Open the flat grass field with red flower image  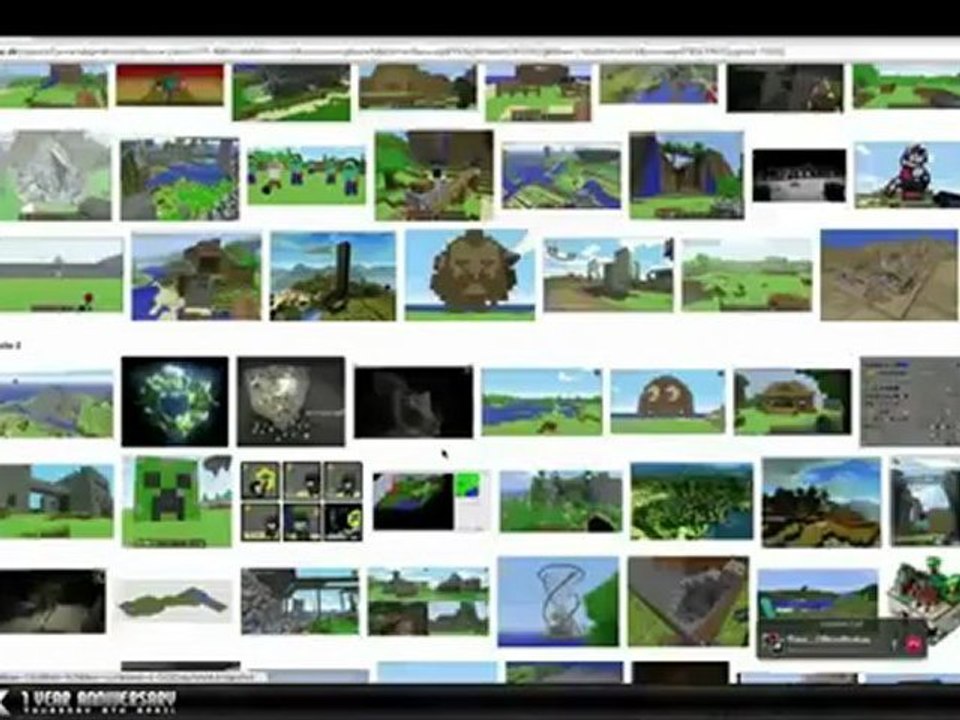[61, 275]
